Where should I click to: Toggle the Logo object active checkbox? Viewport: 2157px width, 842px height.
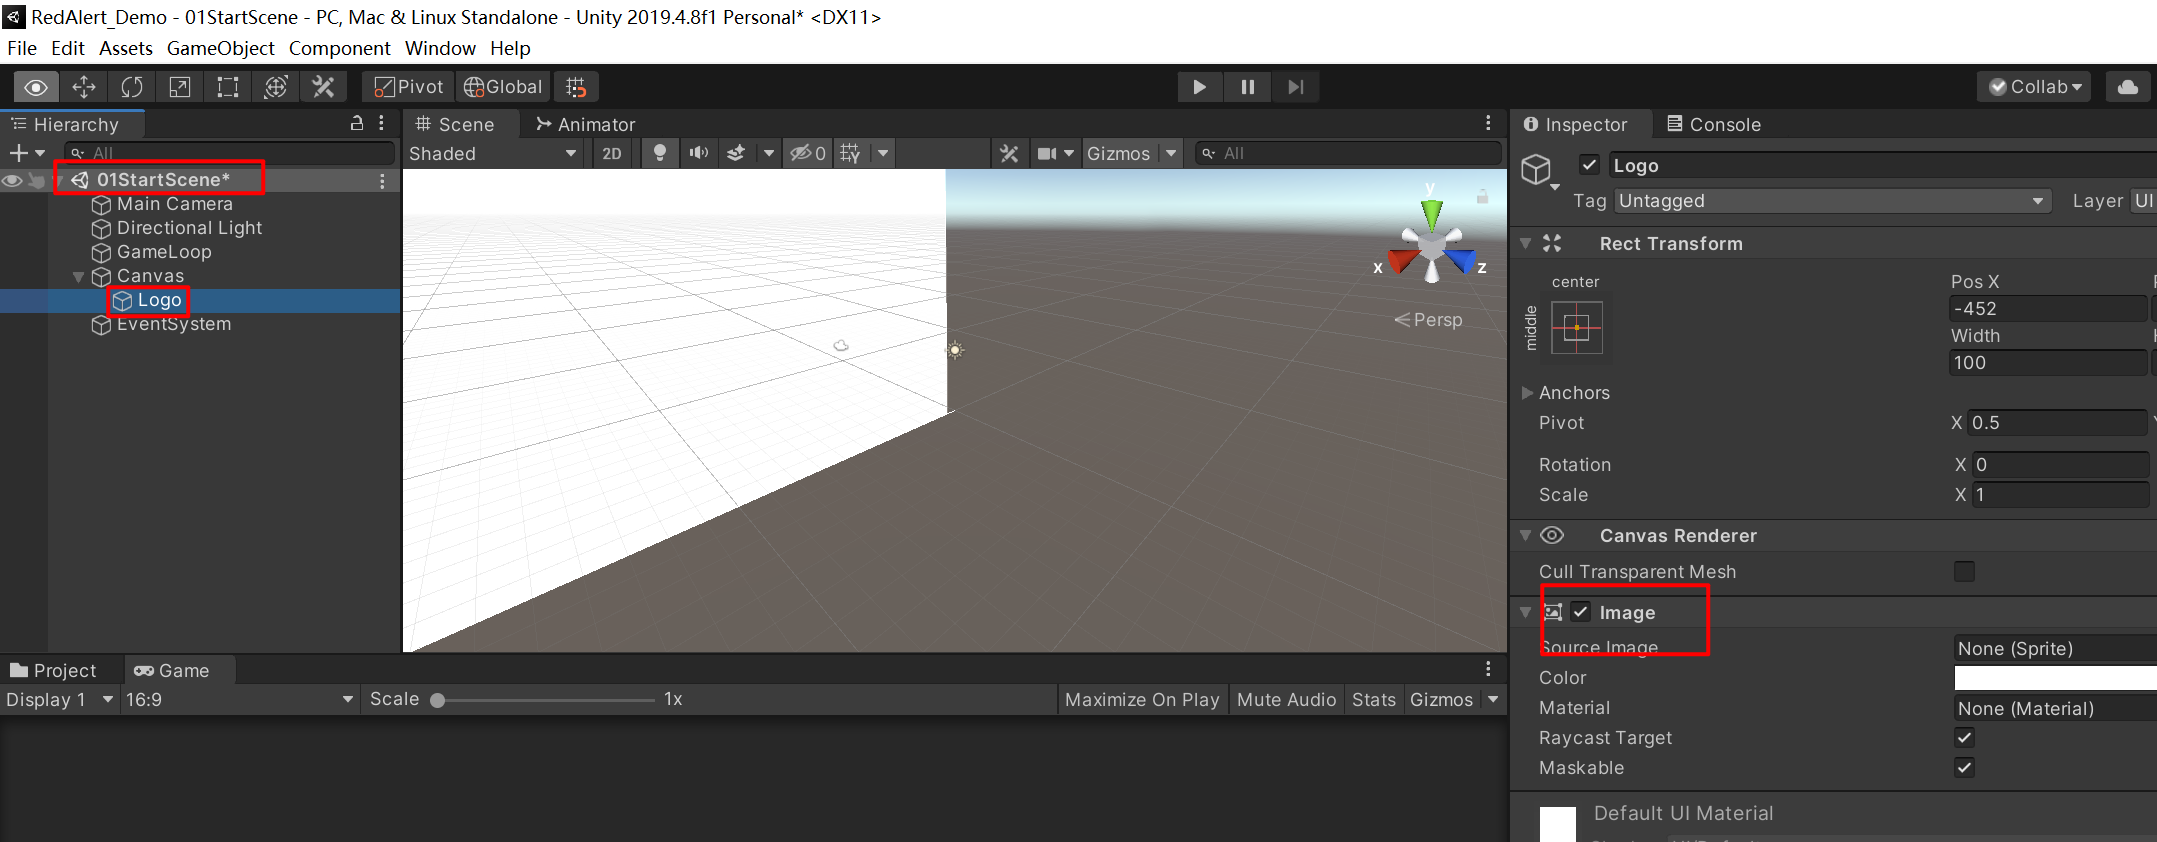pyautogui.click(x=1589, y=165)
